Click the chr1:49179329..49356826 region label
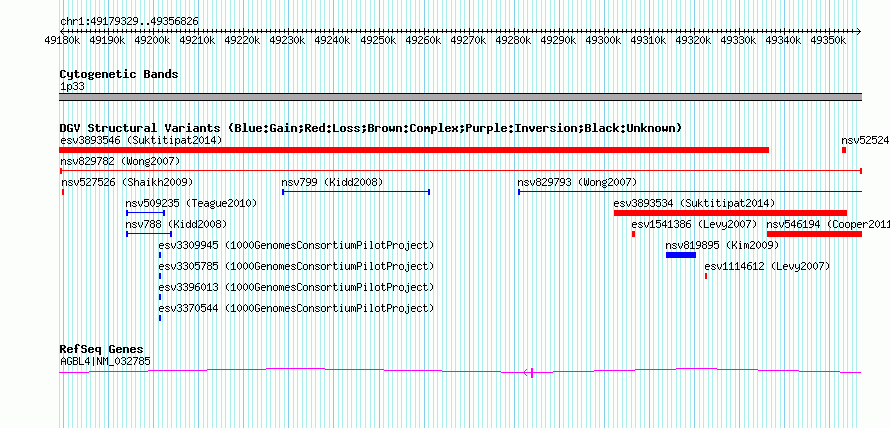Viewport: 890px width, 428px height. [x=129, y=22]
